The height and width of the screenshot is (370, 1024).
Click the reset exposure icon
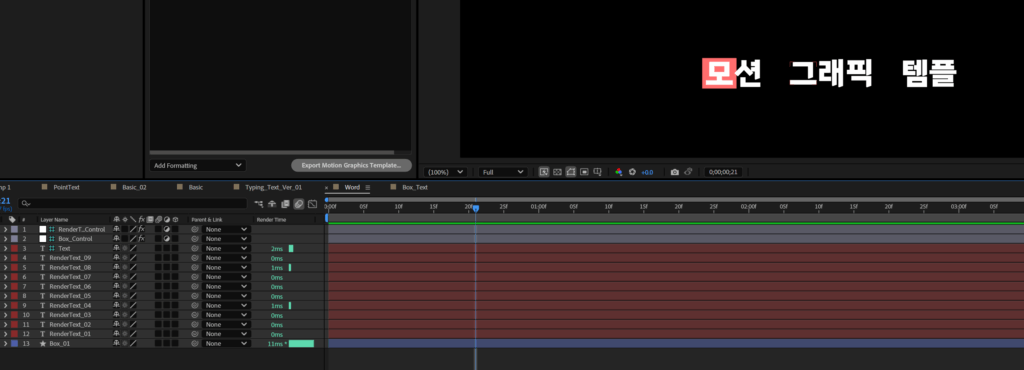coord(632,172)
